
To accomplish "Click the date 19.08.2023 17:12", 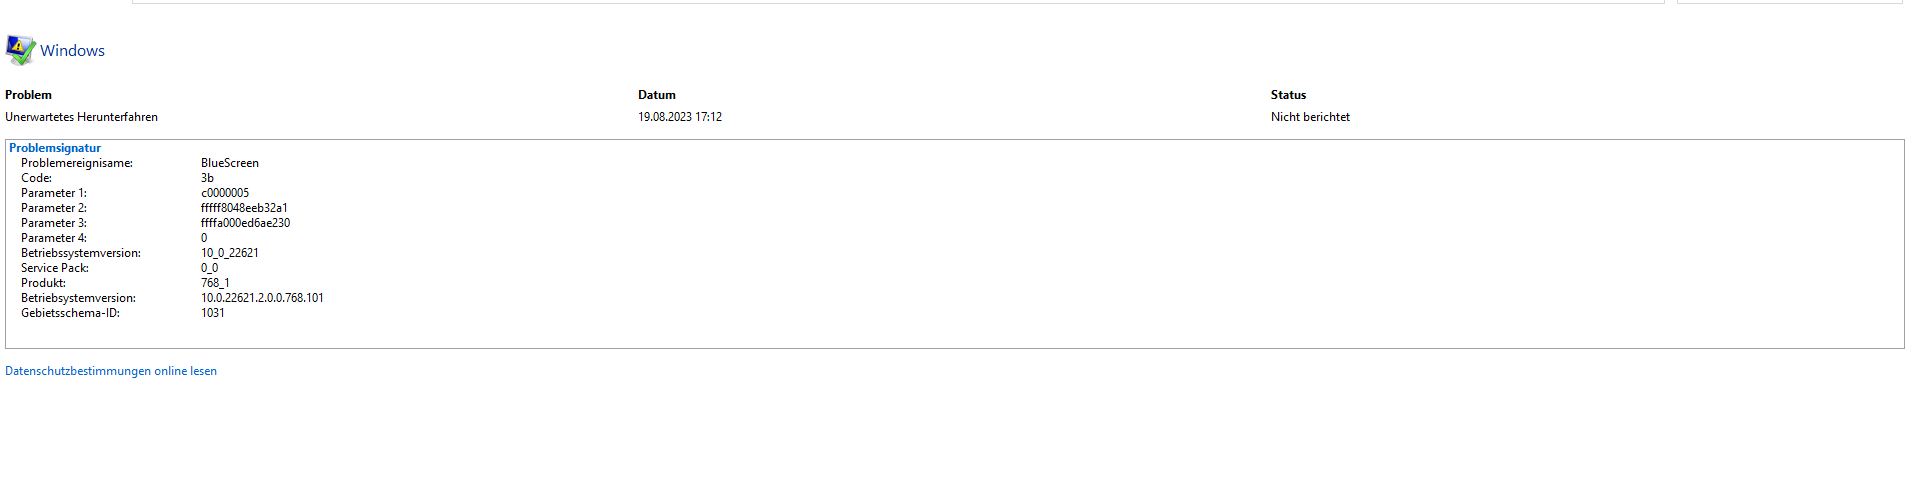I will click(x=680, y=117).
